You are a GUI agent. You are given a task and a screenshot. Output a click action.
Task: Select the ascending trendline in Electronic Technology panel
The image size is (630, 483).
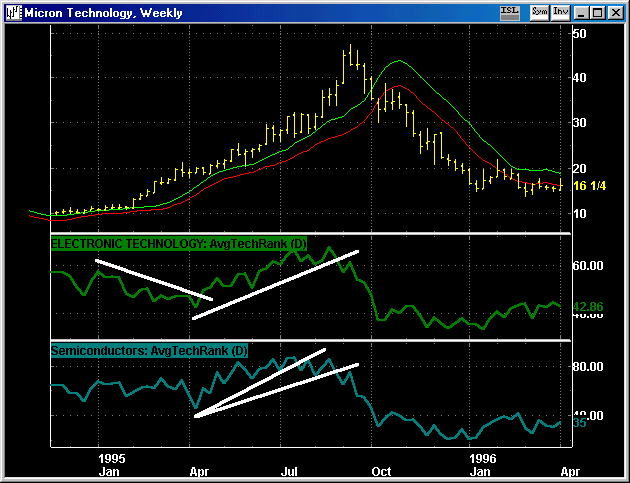click(276, 285)
